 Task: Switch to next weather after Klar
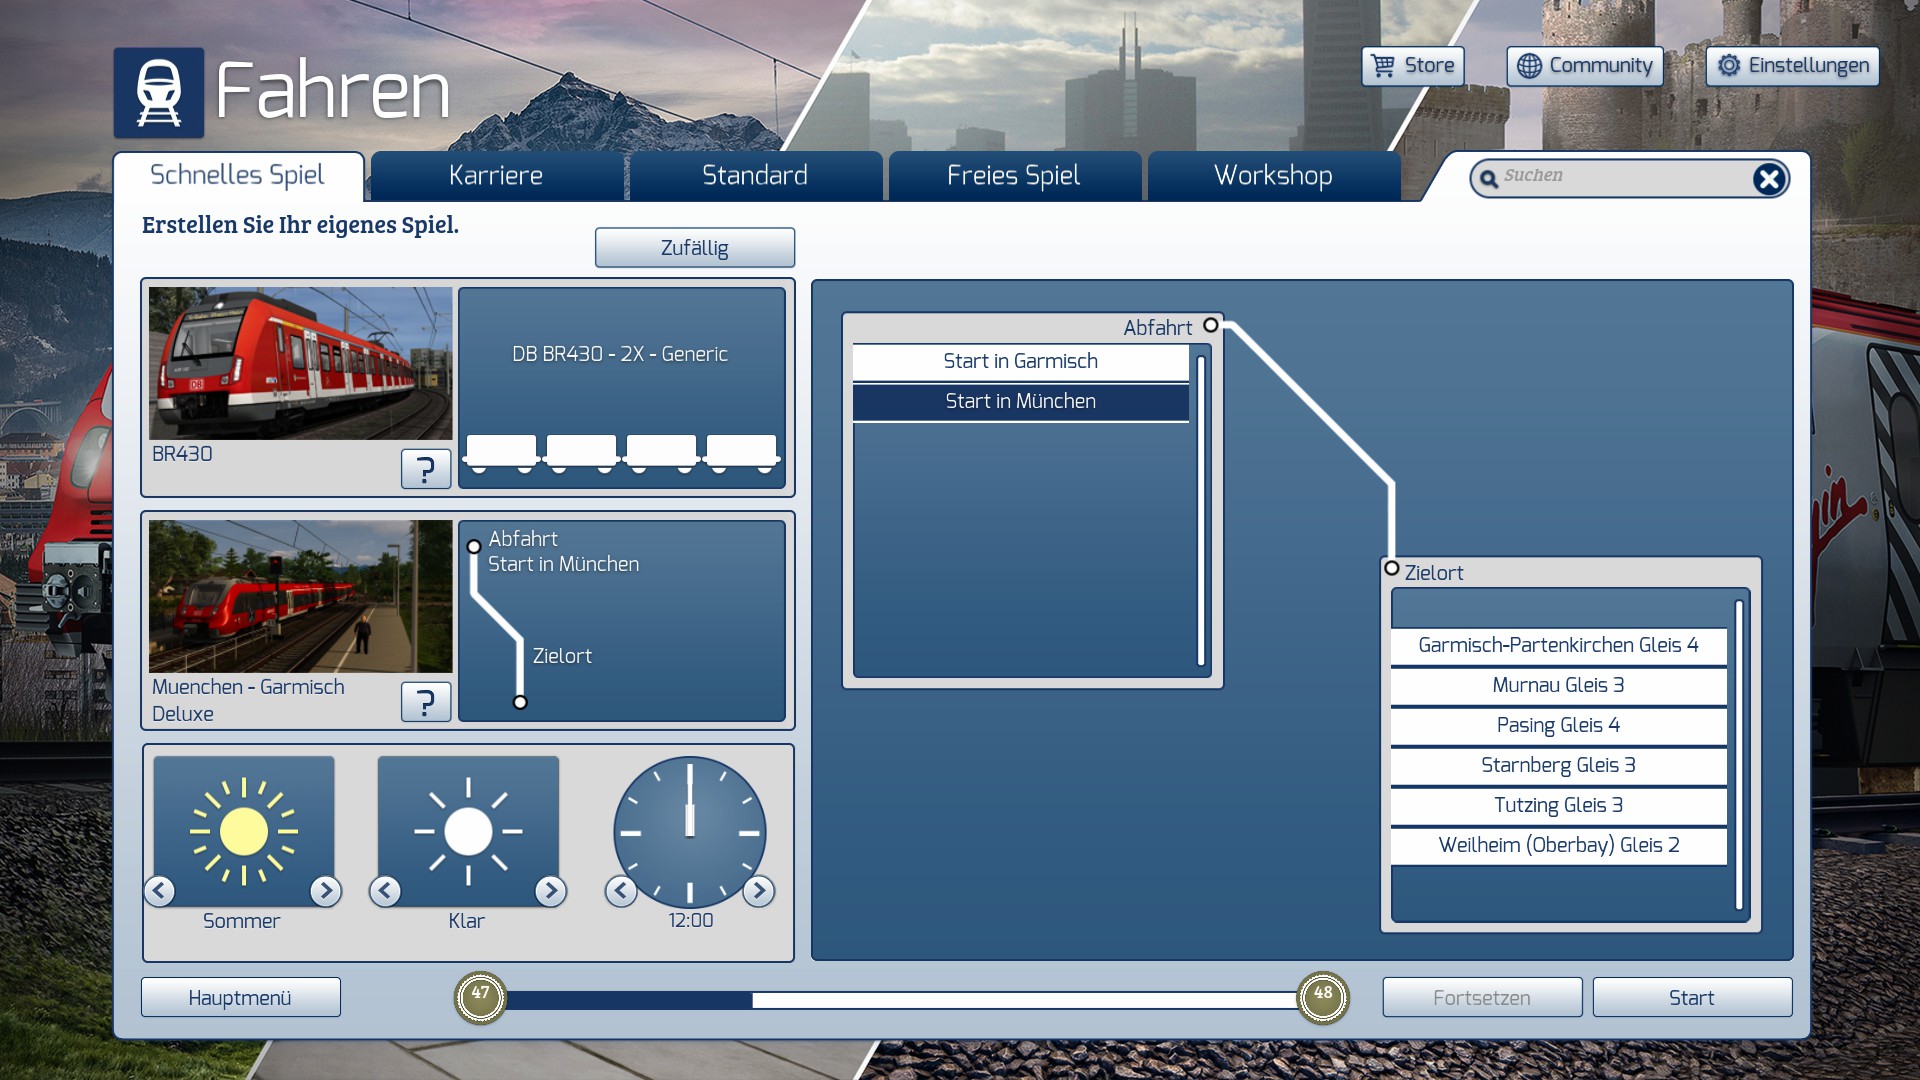[x=550, y=890]
